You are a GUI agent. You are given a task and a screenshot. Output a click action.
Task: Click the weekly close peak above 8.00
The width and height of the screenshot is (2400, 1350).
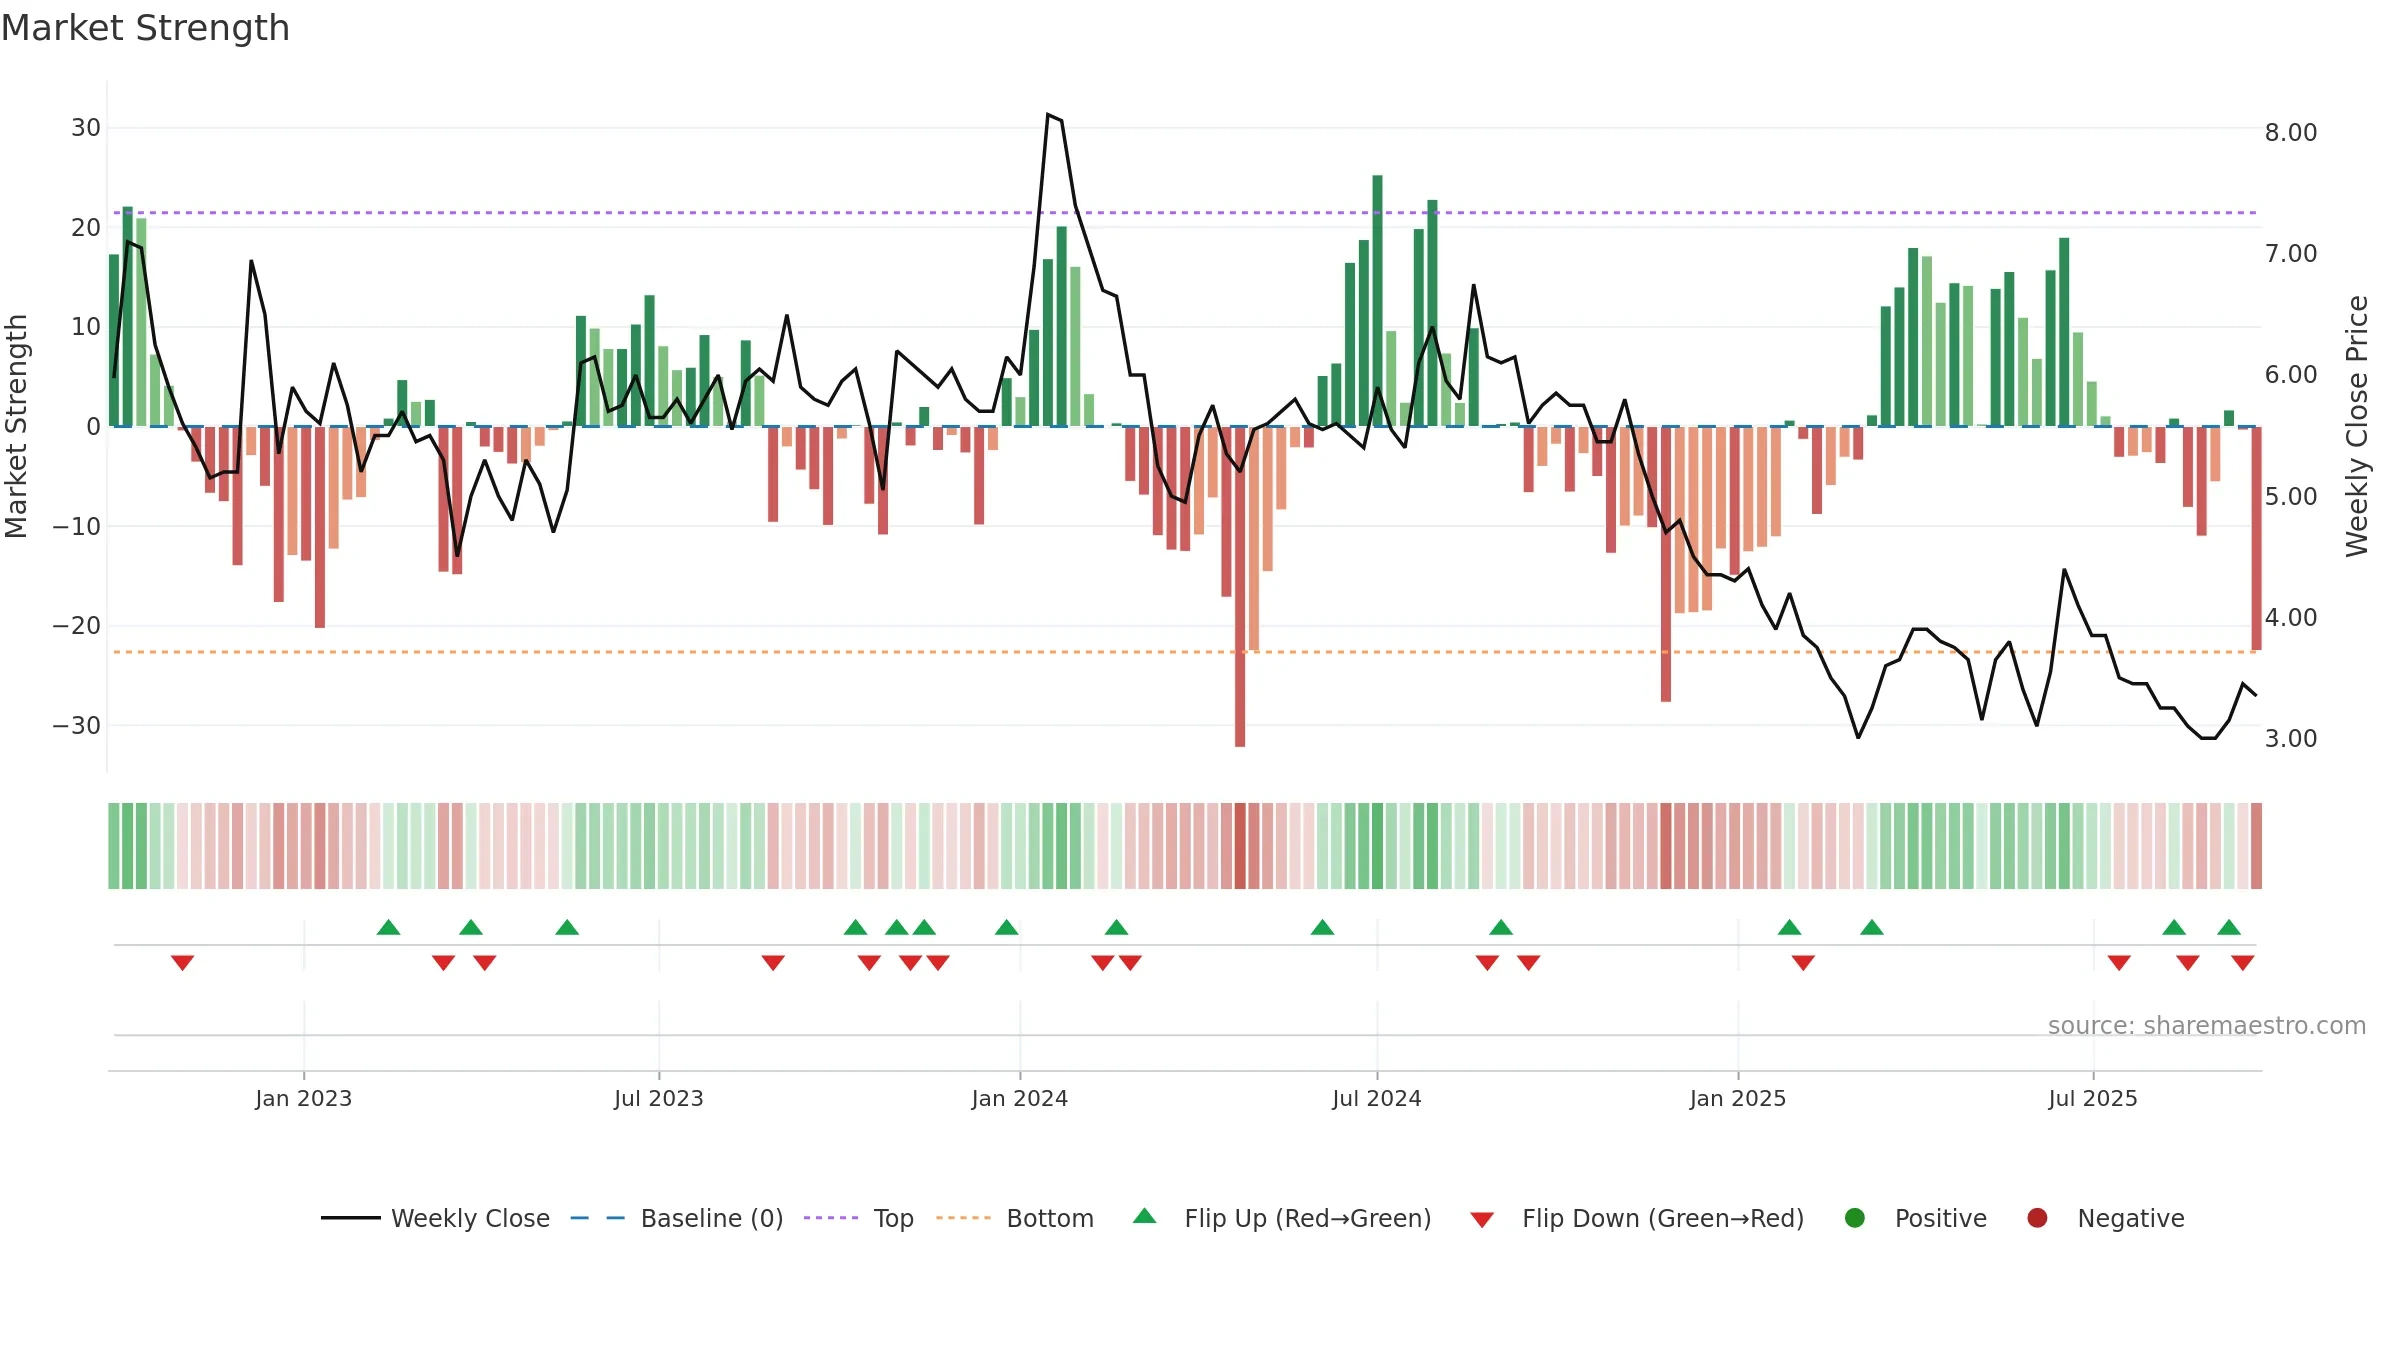(1048, 115)
